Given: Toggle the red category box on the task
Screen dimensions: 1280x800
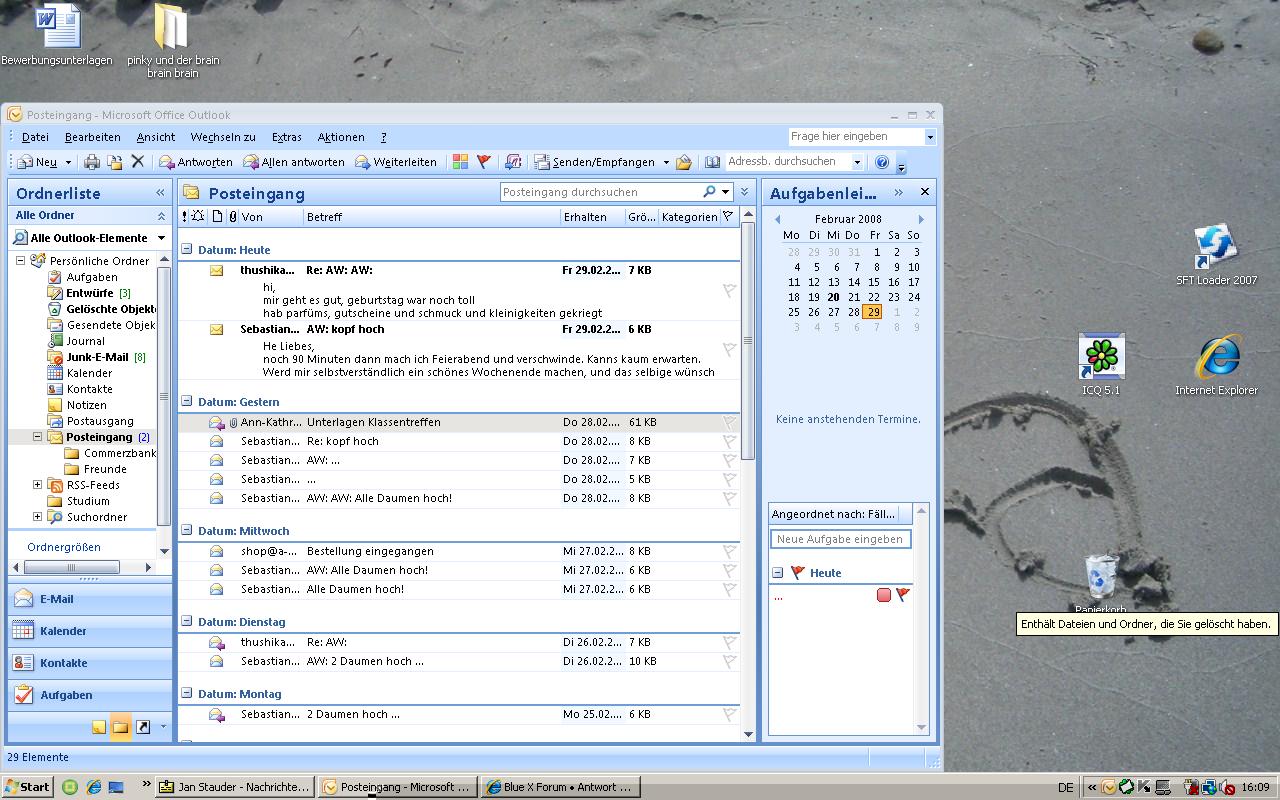Looking at the screenshot, I should (883, 595).
